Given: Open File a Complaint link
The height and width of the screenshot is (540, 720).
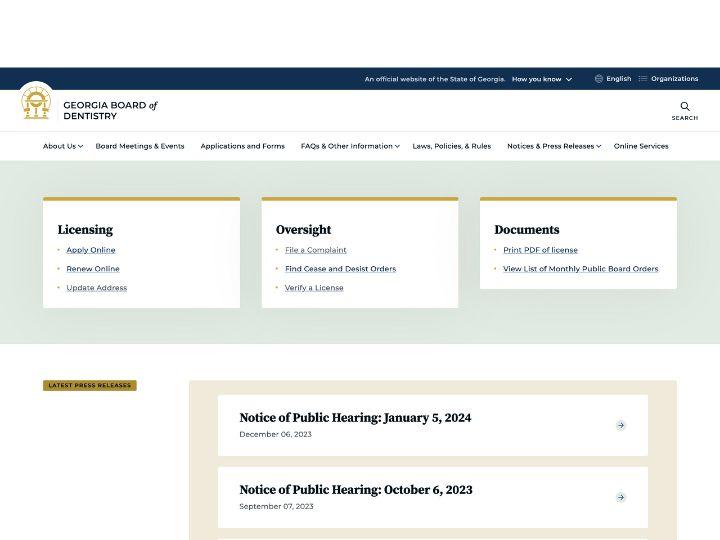Looking at the screenshot, I should pos(315,250).
